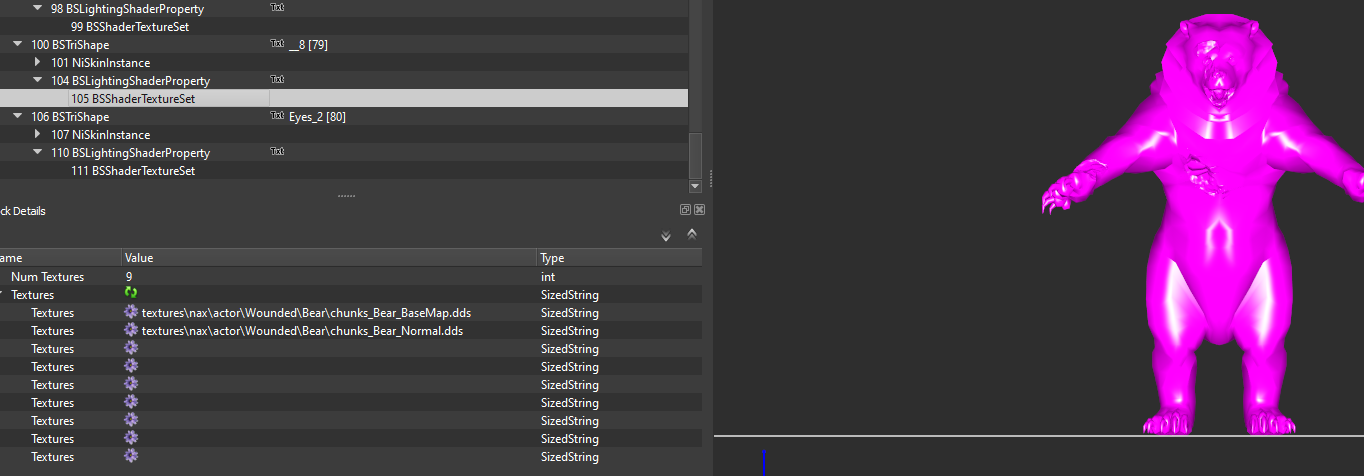This screenshot has width=1364, height=476.
Task: Click Txt icon on 104 BSLightingShaderProperty row
Action: point(277,79)
